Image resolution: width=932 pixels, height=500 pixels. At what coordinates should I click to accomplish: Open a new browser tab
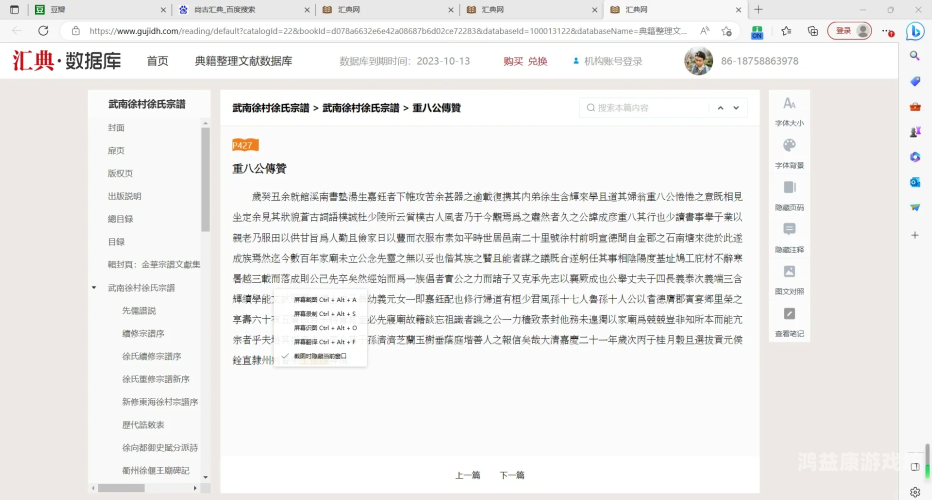click(x=758, y=10)
